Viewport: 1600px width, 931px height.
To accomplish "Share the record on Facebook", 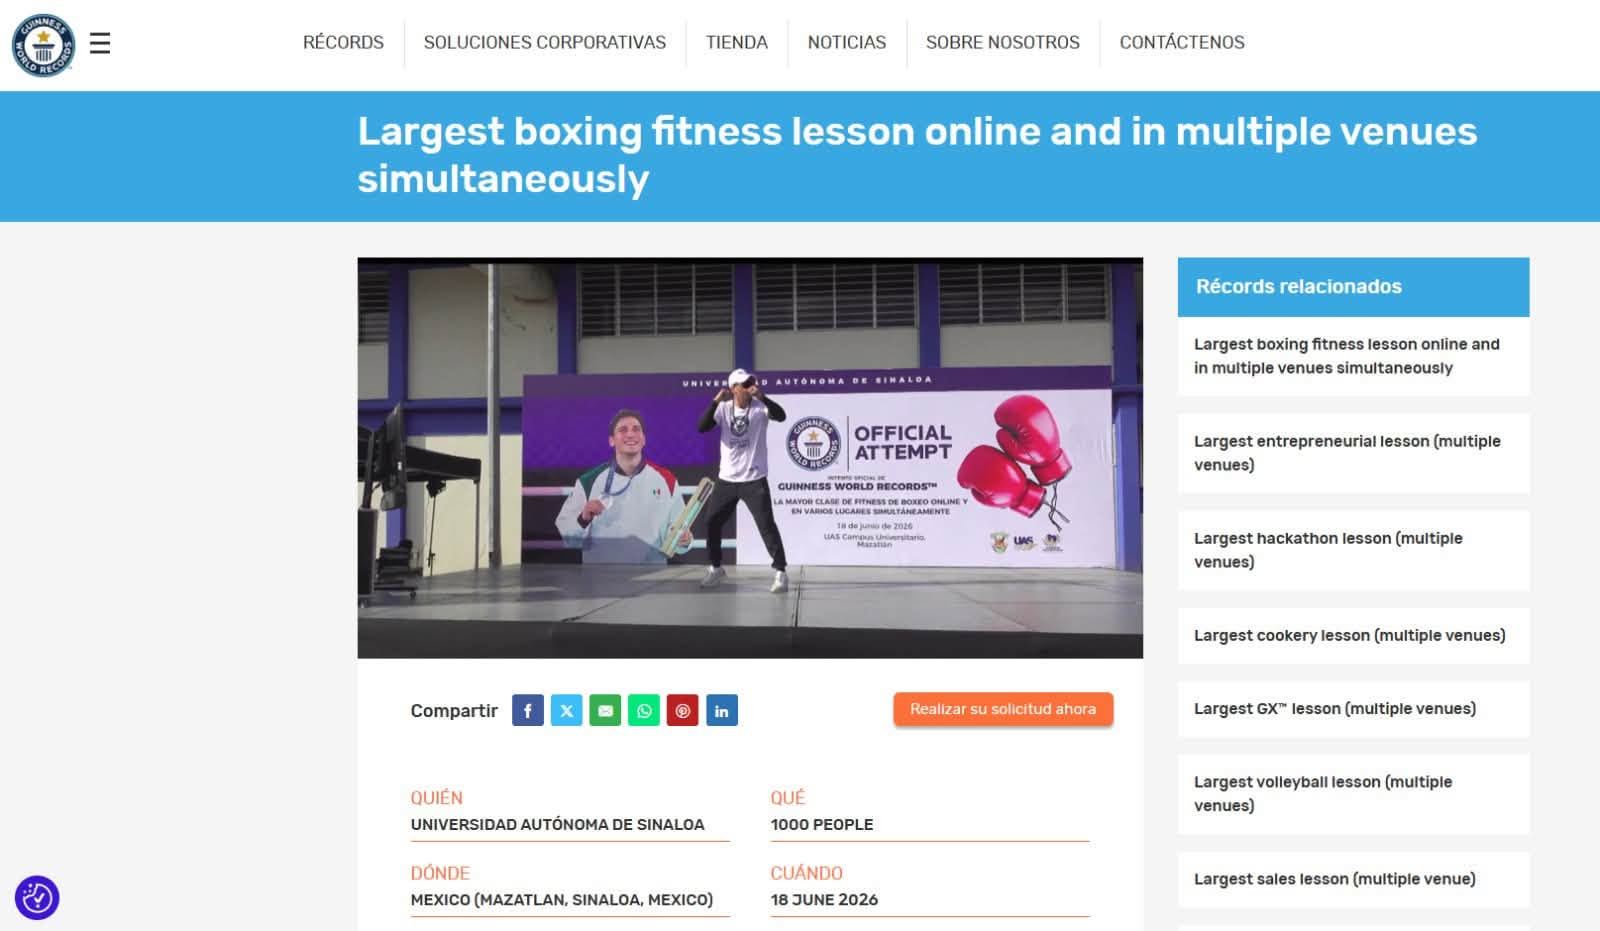I will (x=528, y=710).
